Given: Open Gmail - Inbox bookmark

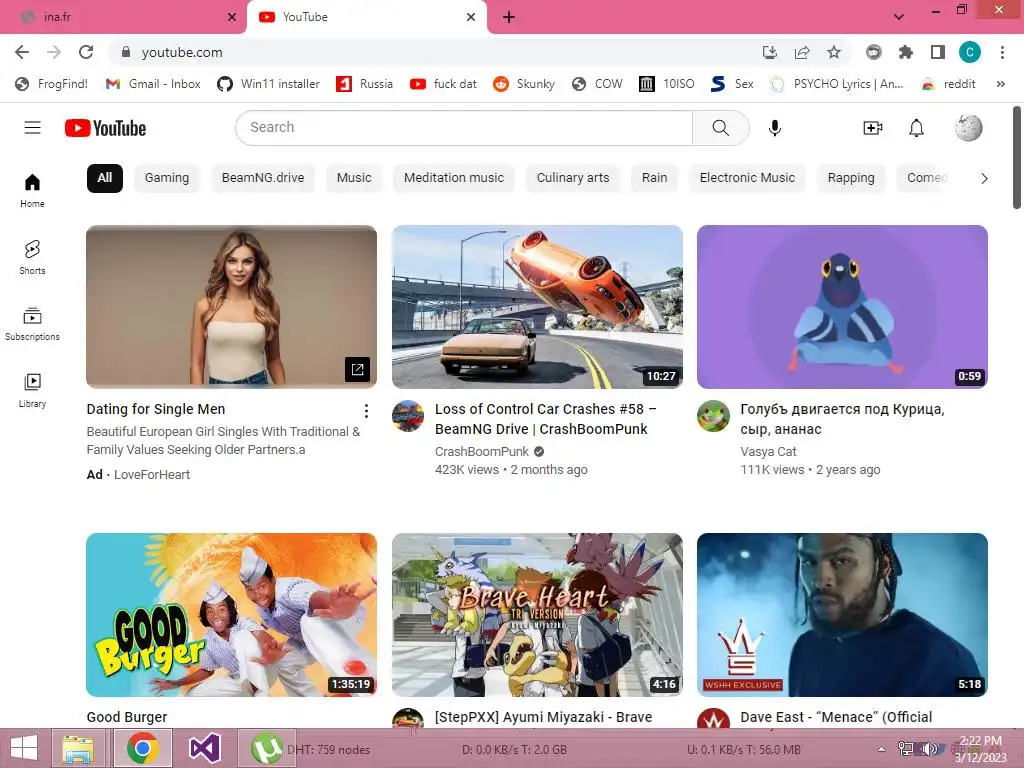Looking at the screenshot, I should (x=153, y=84).
